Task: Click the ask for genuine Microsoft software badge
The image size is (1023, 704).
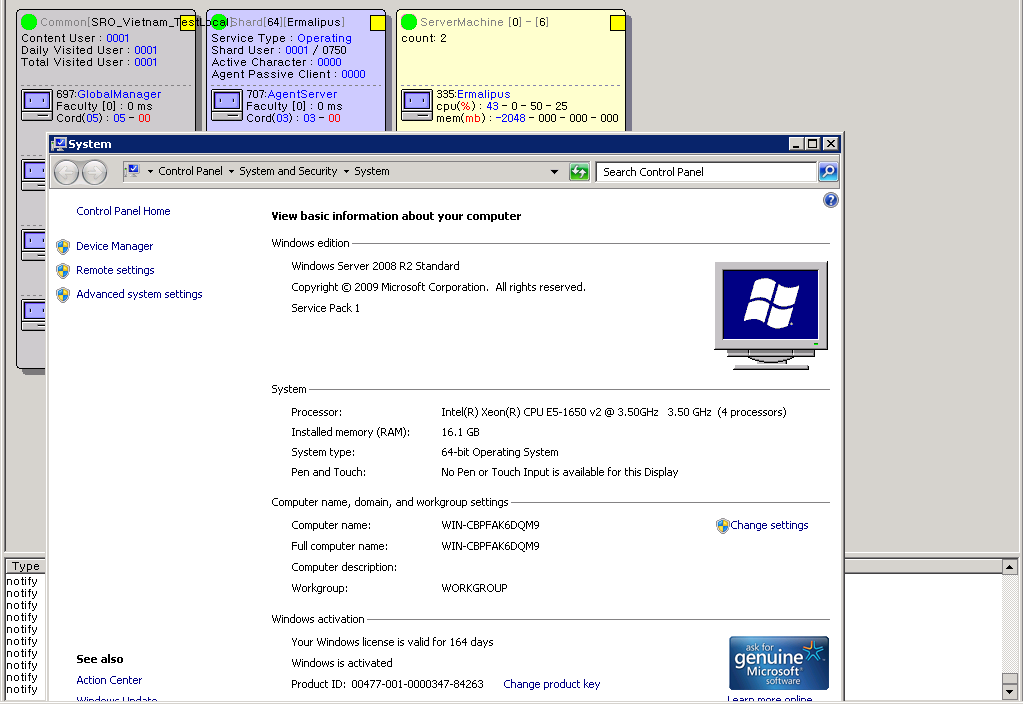Action: pyautogui.click(x=778, y=663)
